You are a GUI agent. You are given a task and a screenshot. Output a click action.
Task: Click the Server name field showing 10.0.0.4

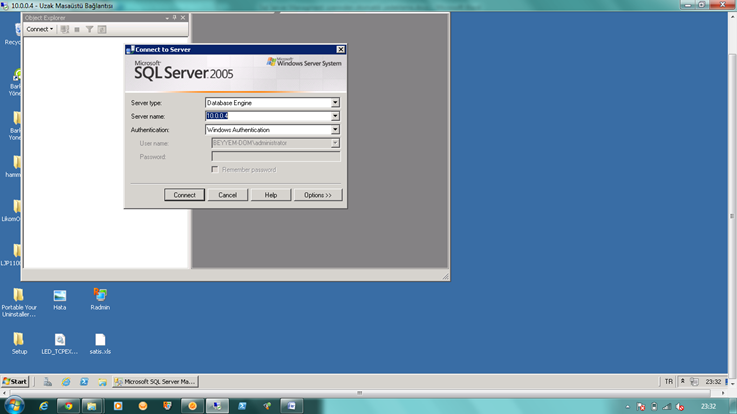pyautogui.click(x=268, y=116)
